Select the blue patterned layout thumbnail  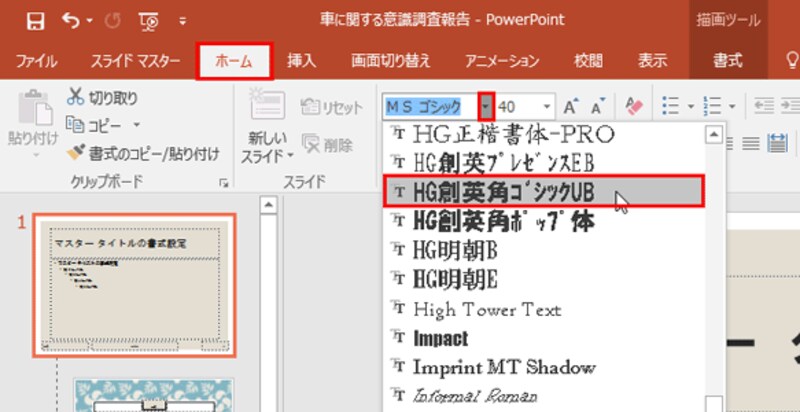[154, 395]
